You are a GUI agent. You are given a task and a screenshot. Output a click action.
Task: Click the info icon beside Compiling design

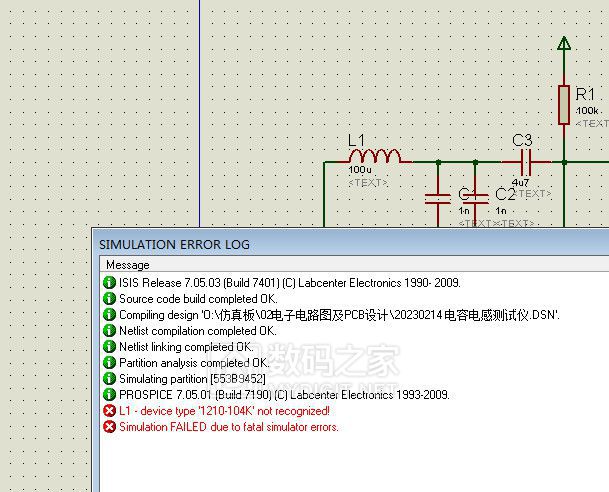(110, 315)
